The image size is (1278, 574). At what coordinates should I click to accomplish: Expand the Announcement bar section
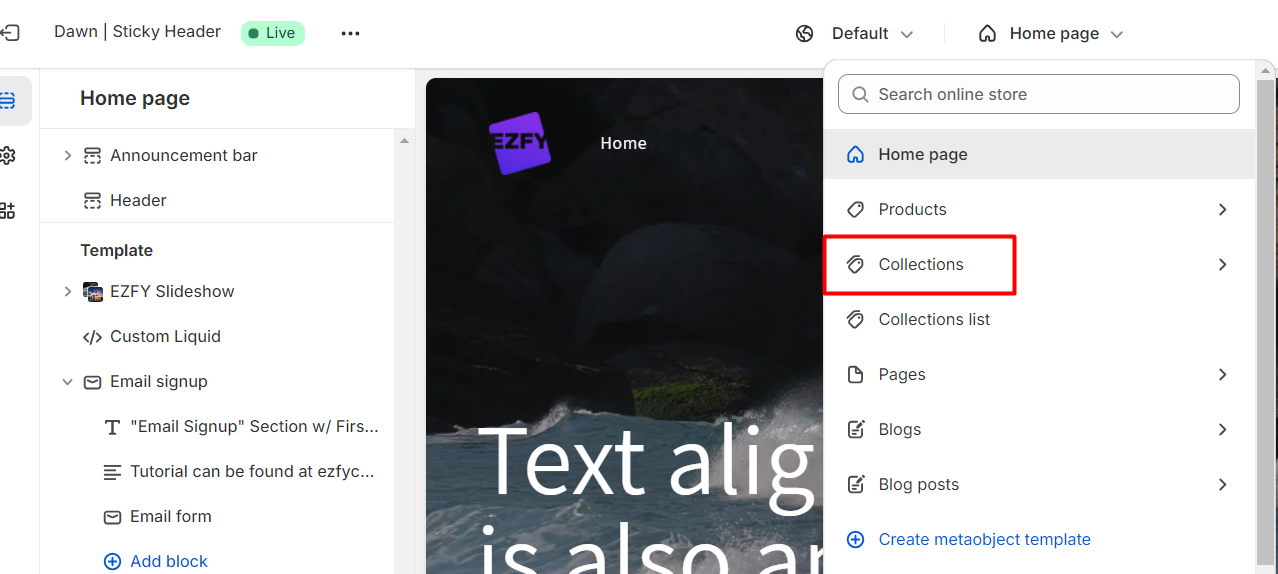point(67,155)
